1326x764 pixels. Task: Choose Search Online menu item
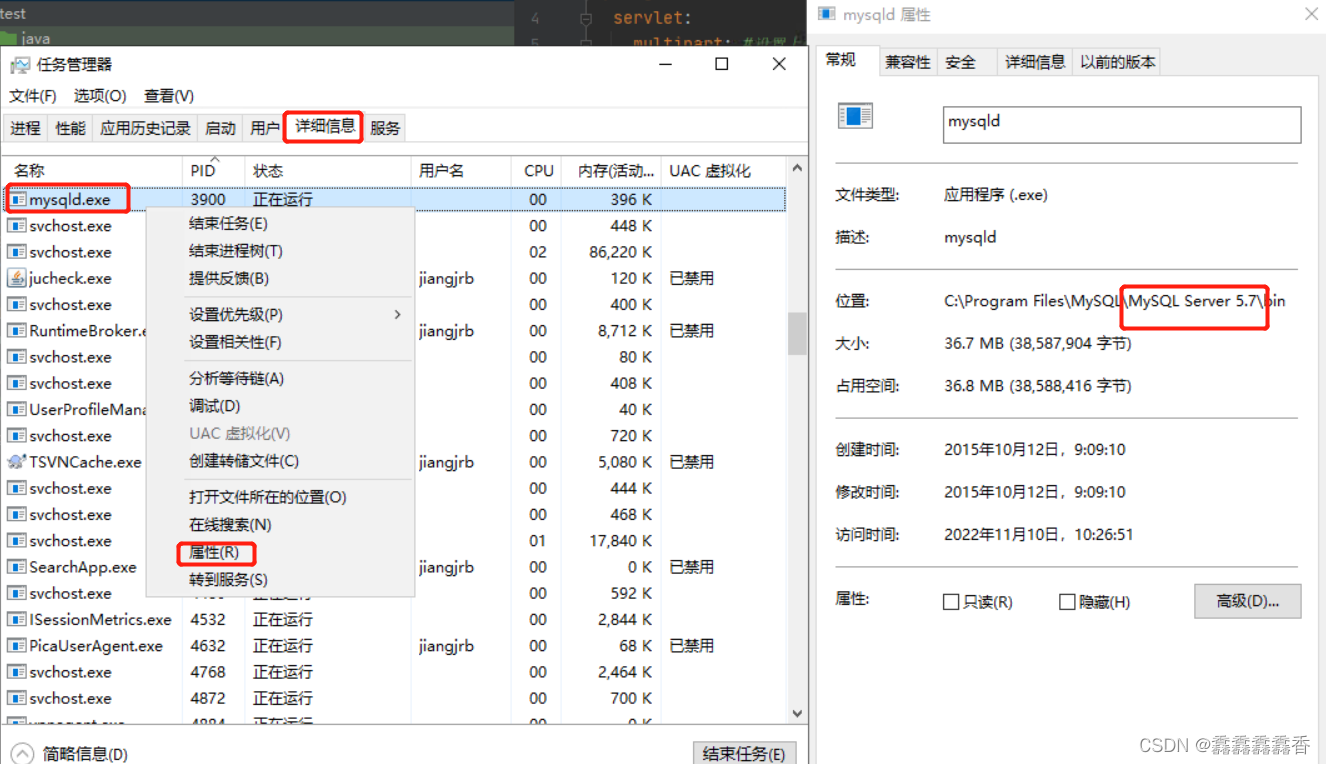point(280,524)
